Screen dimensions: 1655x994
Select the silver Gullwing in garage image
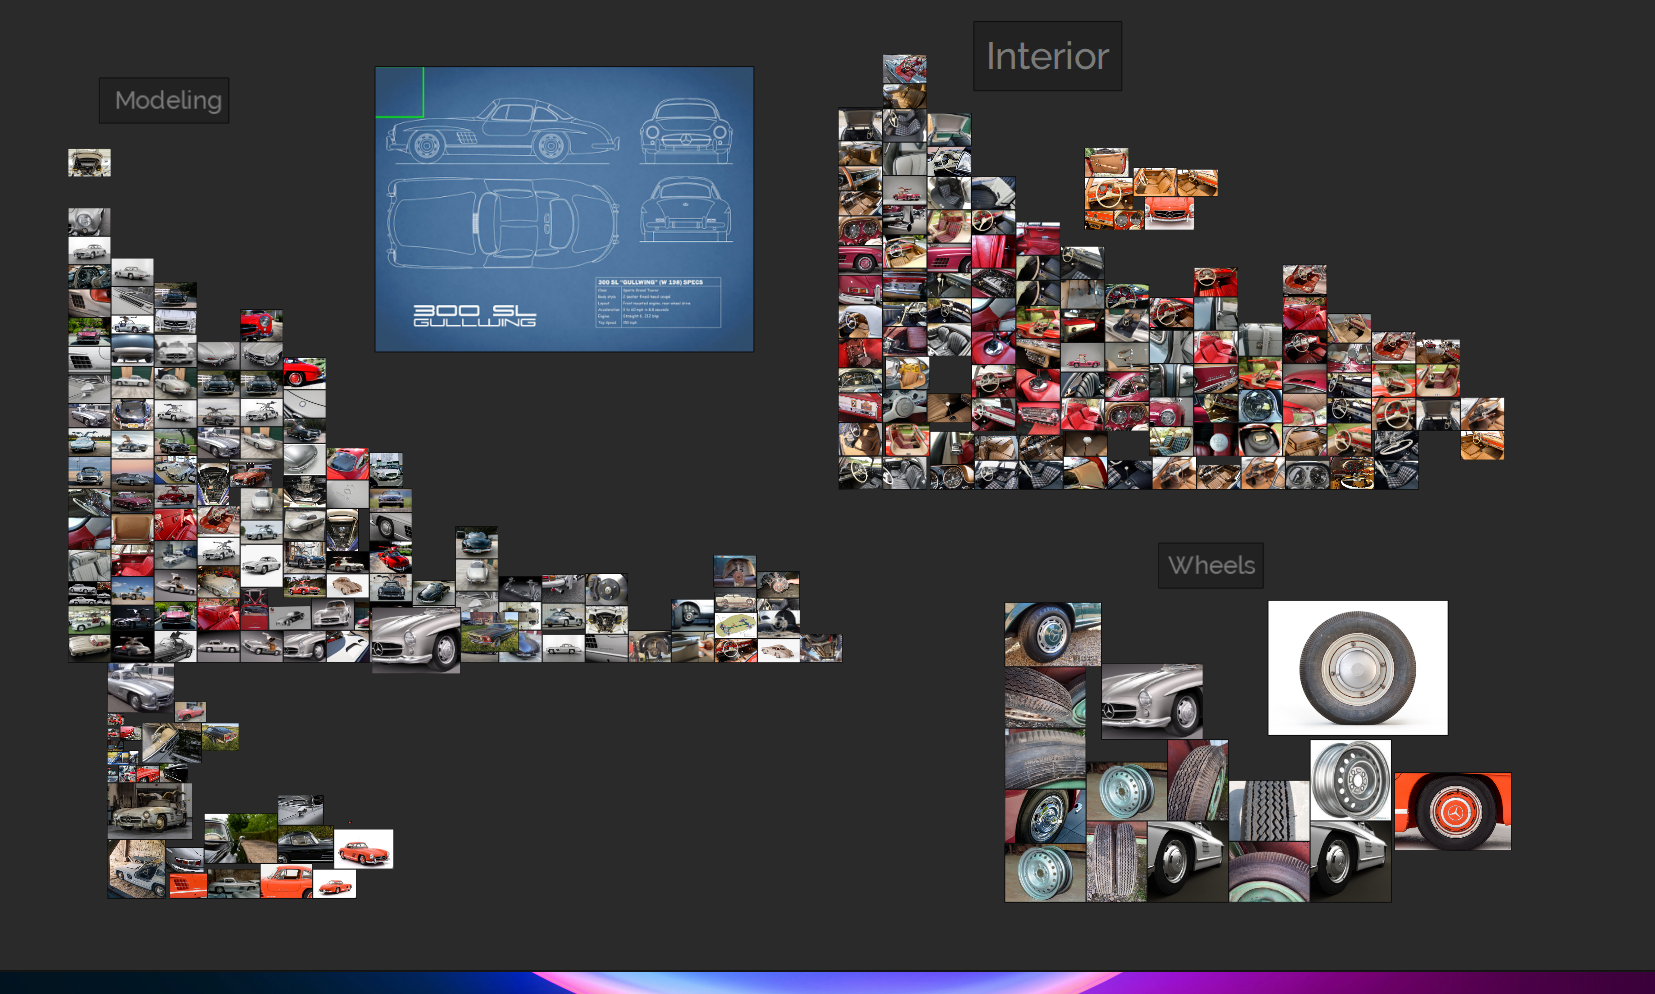pos(149,811)
